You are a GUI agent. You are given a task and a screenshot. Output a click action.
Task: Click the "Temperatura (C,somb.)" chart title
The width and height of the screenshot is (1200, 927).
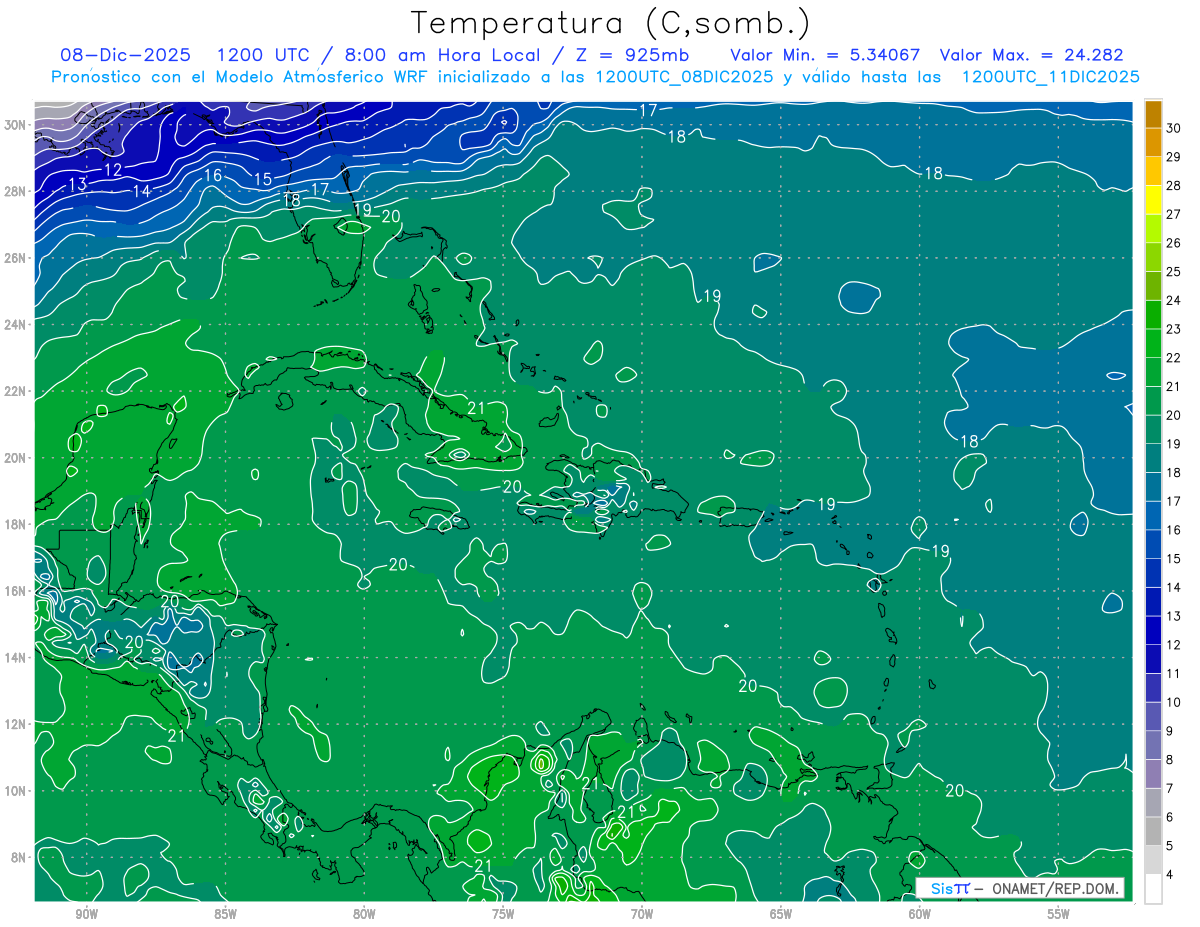(611, 24)
